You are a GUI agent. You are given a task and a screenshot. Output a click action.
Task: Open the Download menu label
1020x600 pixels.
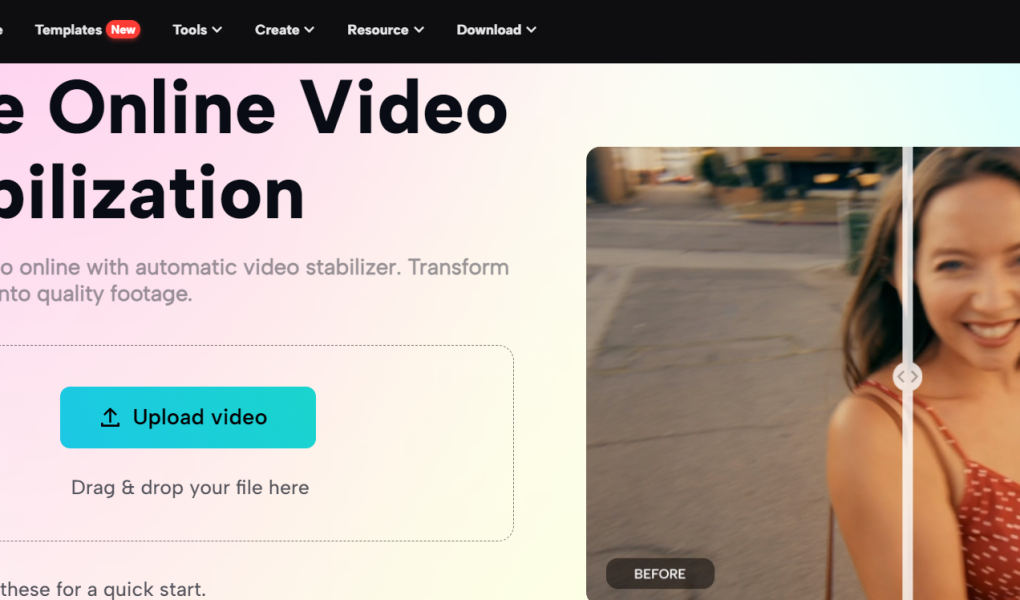coord(489,30)
